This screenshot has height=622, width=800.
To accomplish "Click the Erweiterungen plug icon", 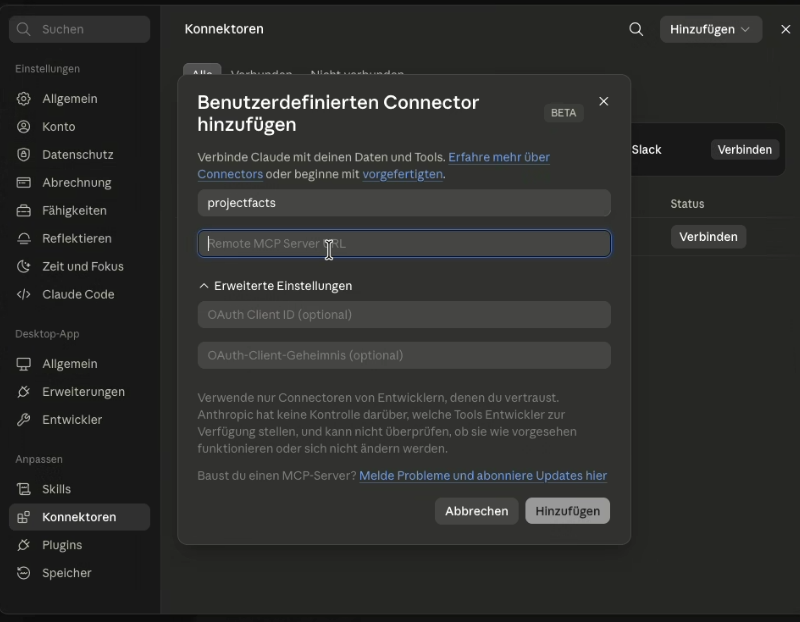I will pyautogui.click(x=23, y=392).
